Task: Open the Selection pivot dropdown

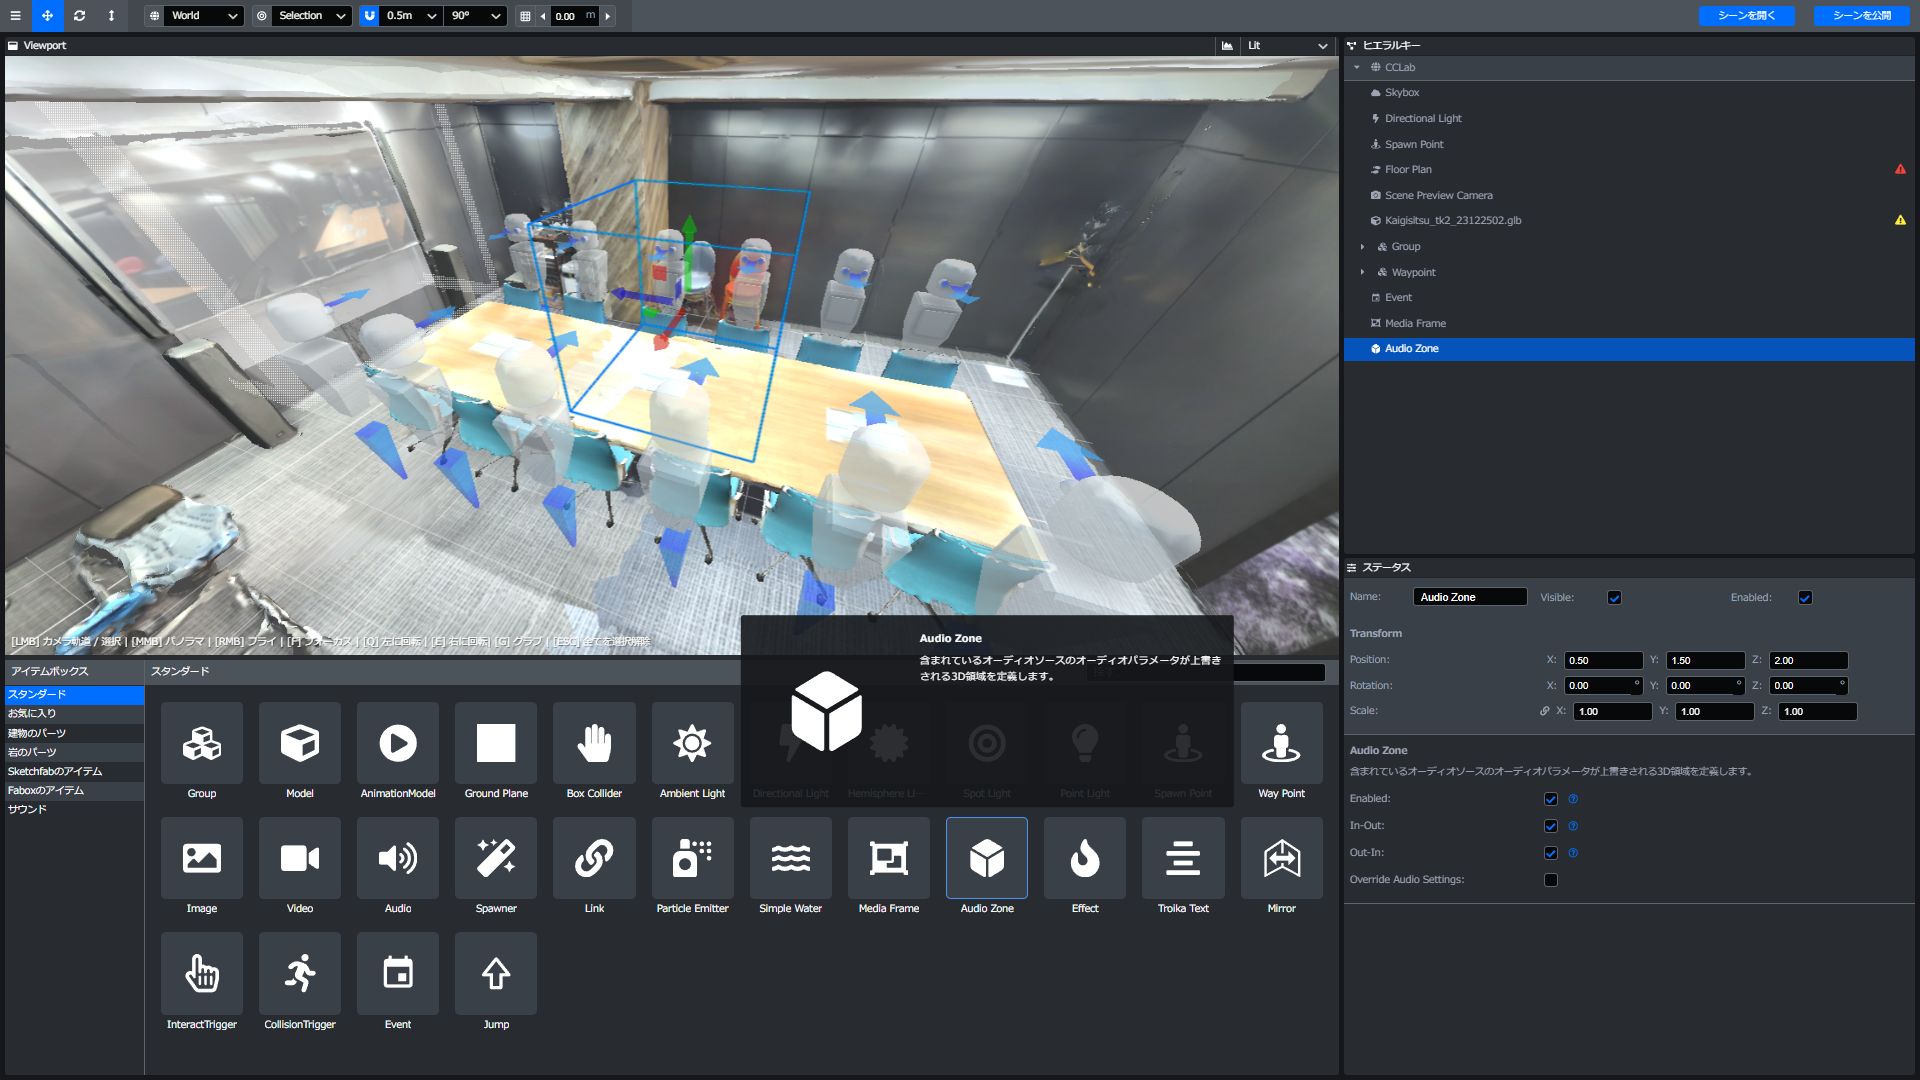Action: point(311,16)
